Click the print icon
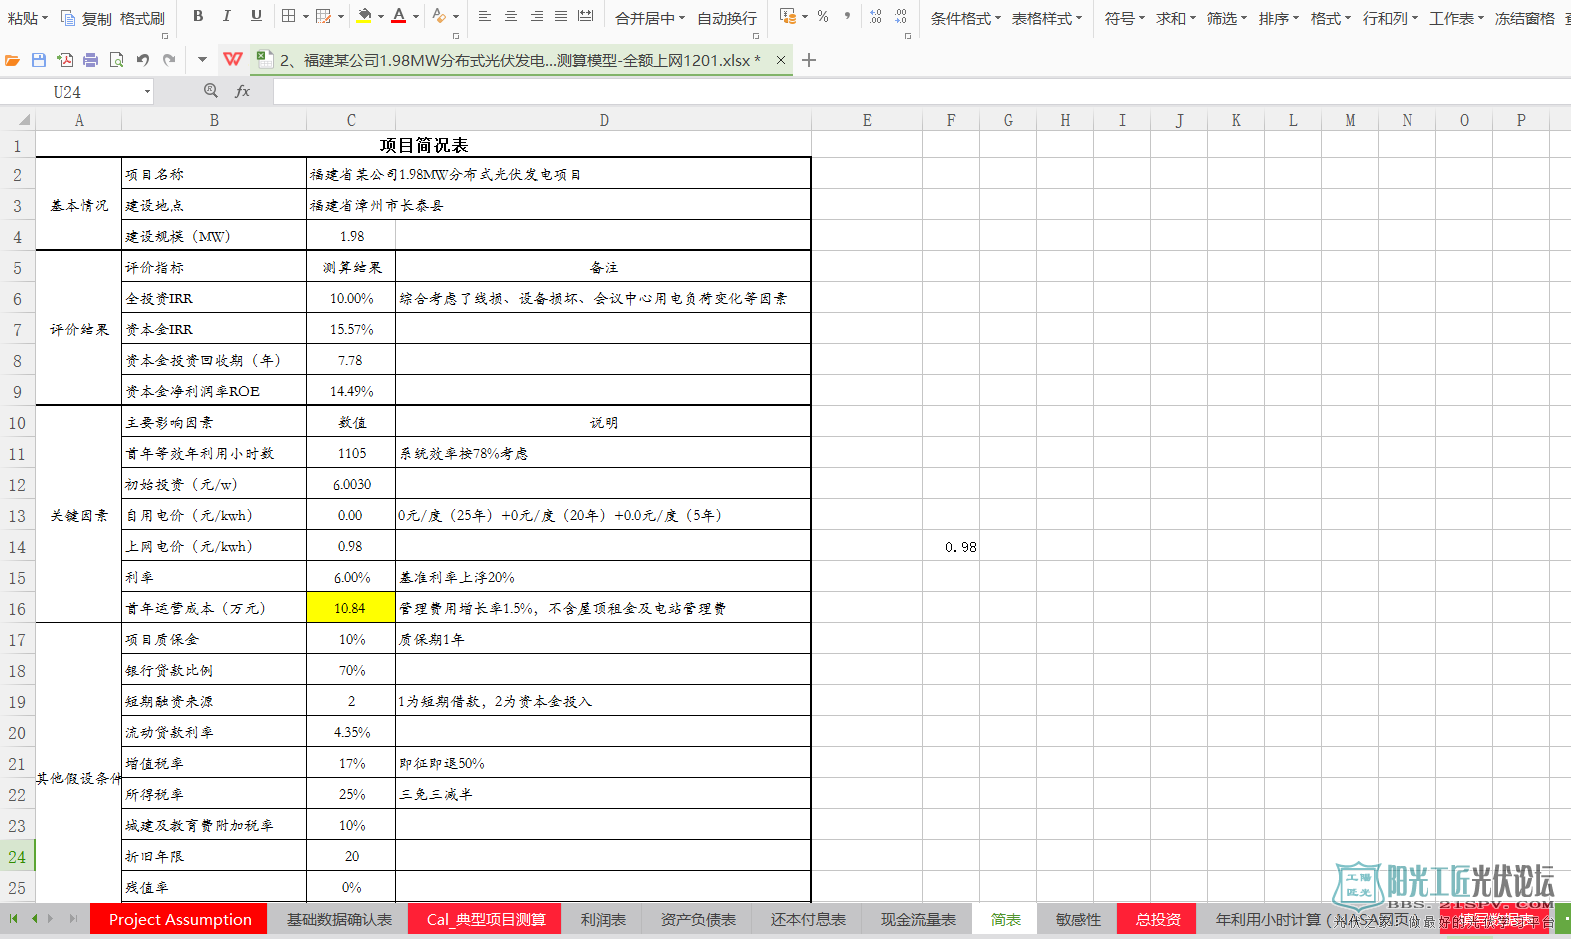Screen dimensions: 1571x939 (x=91, y=60)
